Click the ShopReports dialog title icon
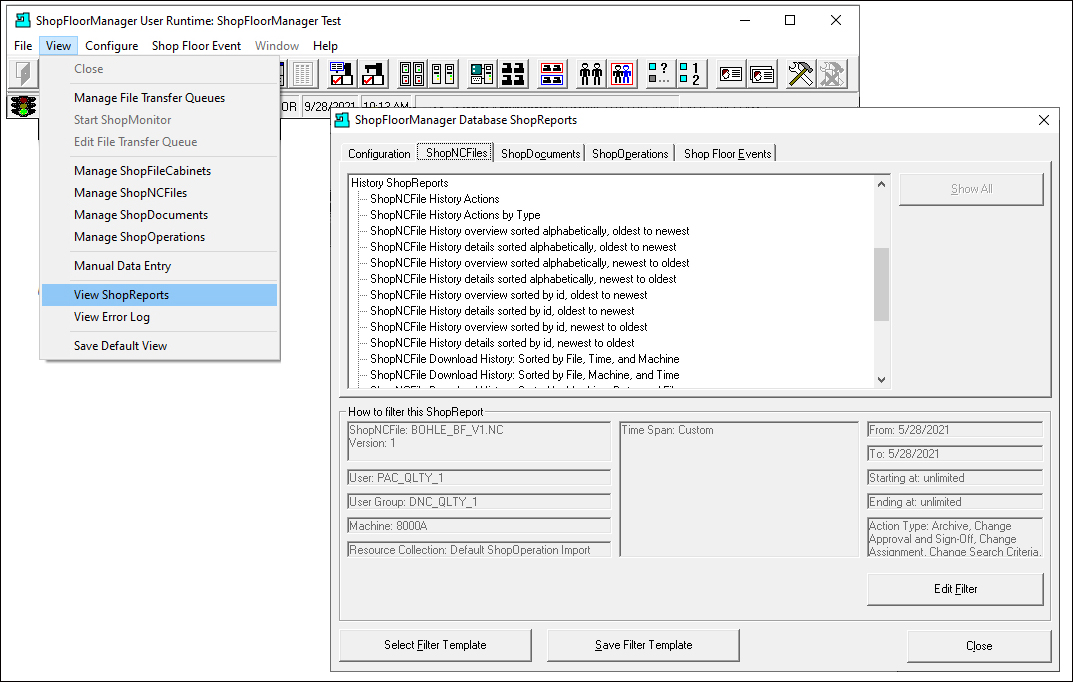1073x682 pixels. pyautogui.click(x=341, y=120)
